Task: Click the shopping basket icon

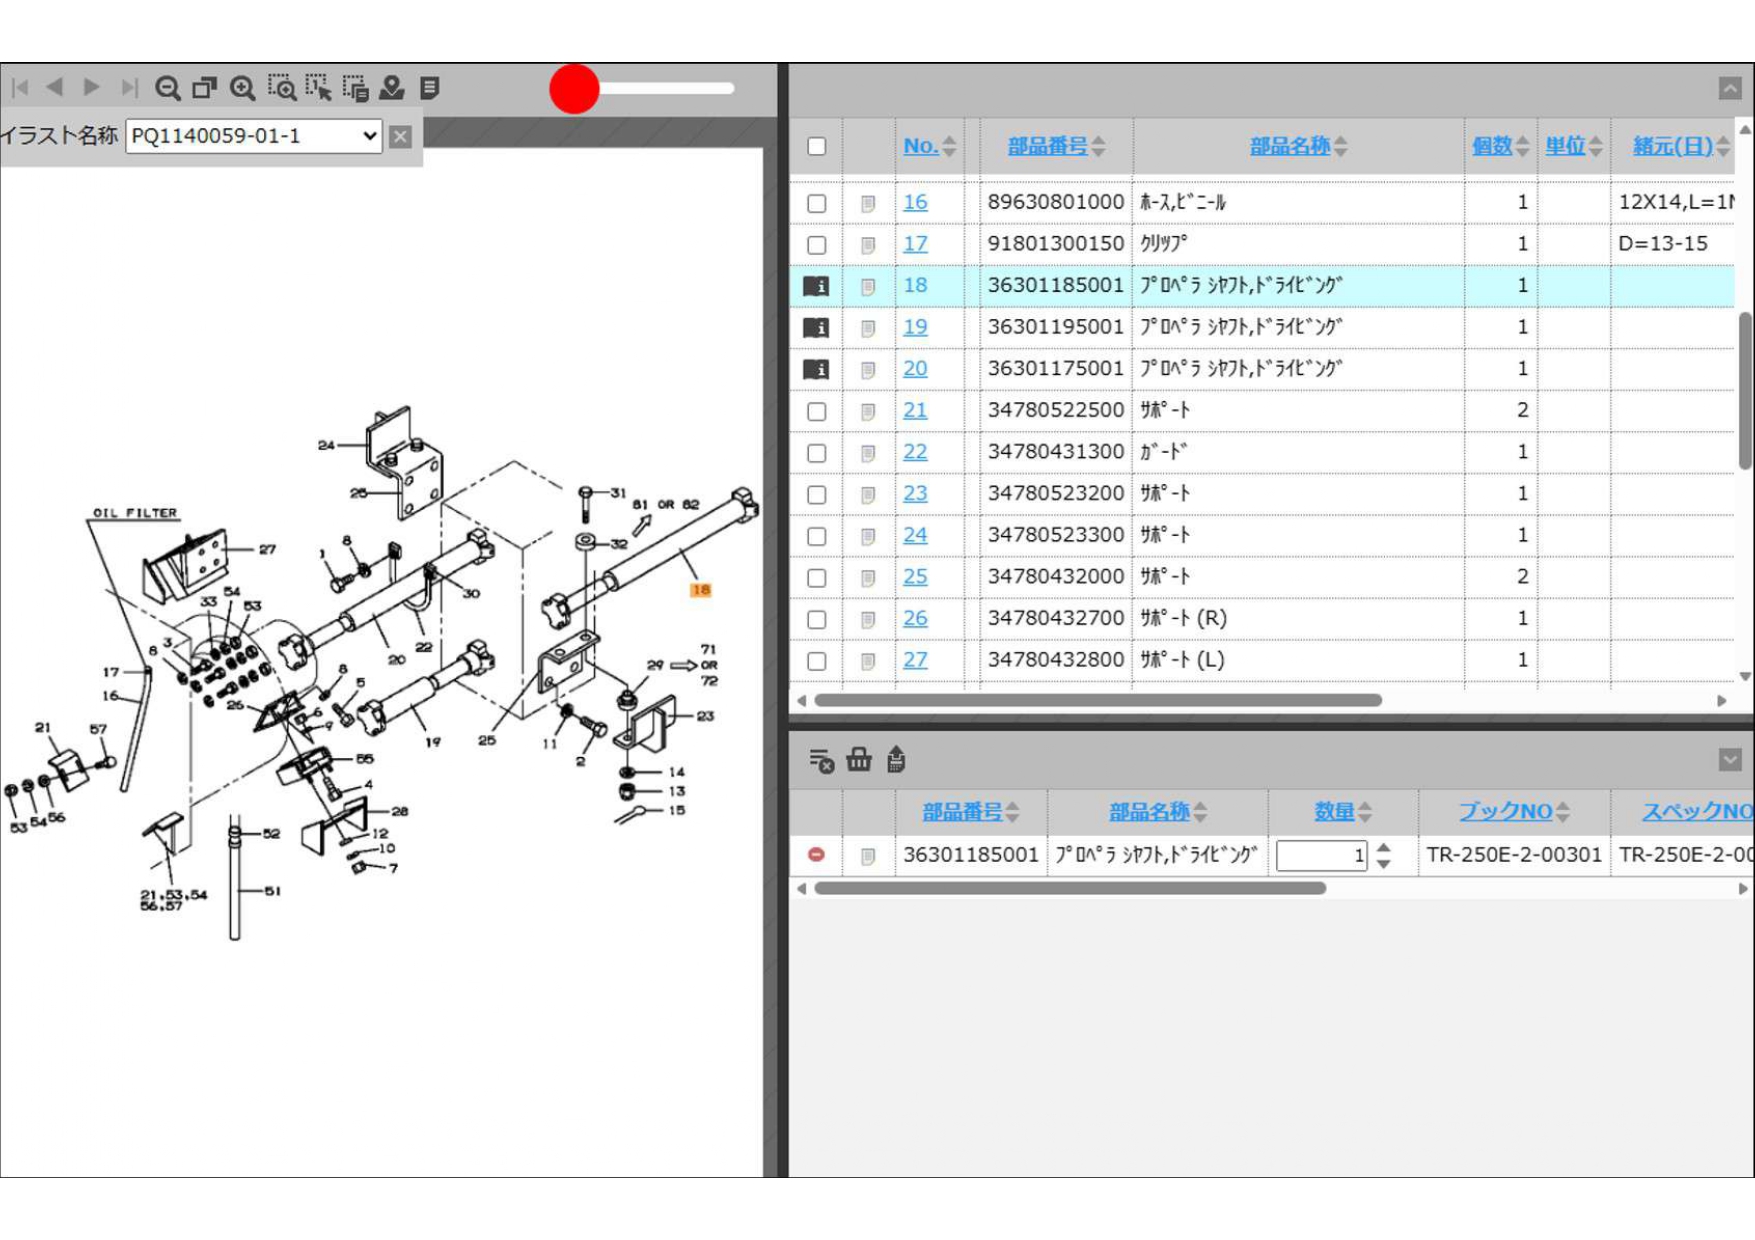Action: click(x=858, y=760)
